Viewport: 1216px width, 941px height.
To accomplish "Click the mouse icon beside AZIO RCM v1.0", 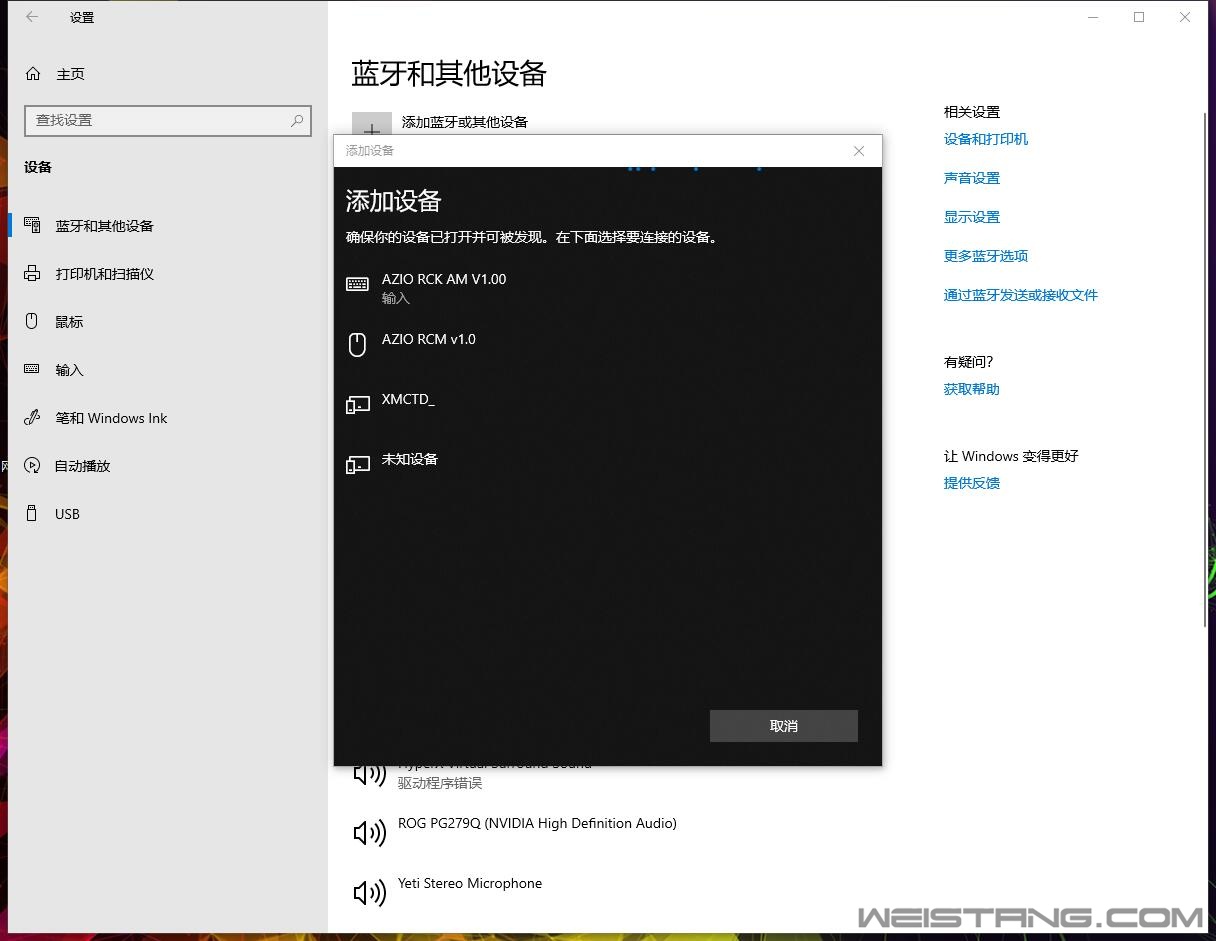I will pos(357,345).
